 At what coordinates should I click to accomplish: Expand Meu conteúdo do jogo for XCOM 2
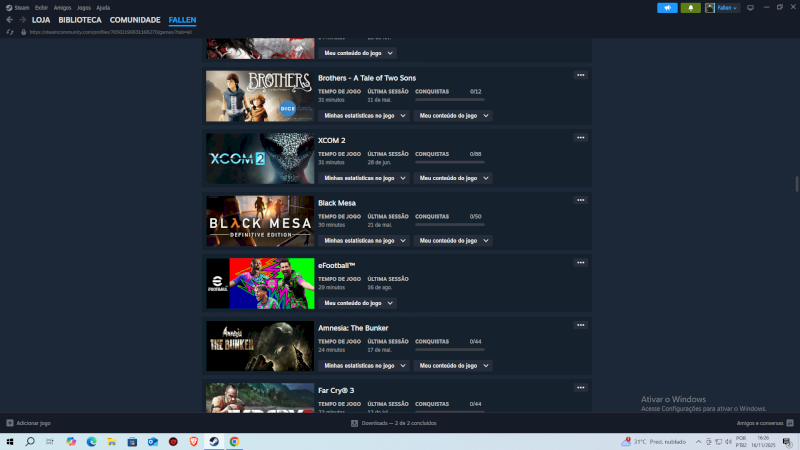click(x=453, y=178)
